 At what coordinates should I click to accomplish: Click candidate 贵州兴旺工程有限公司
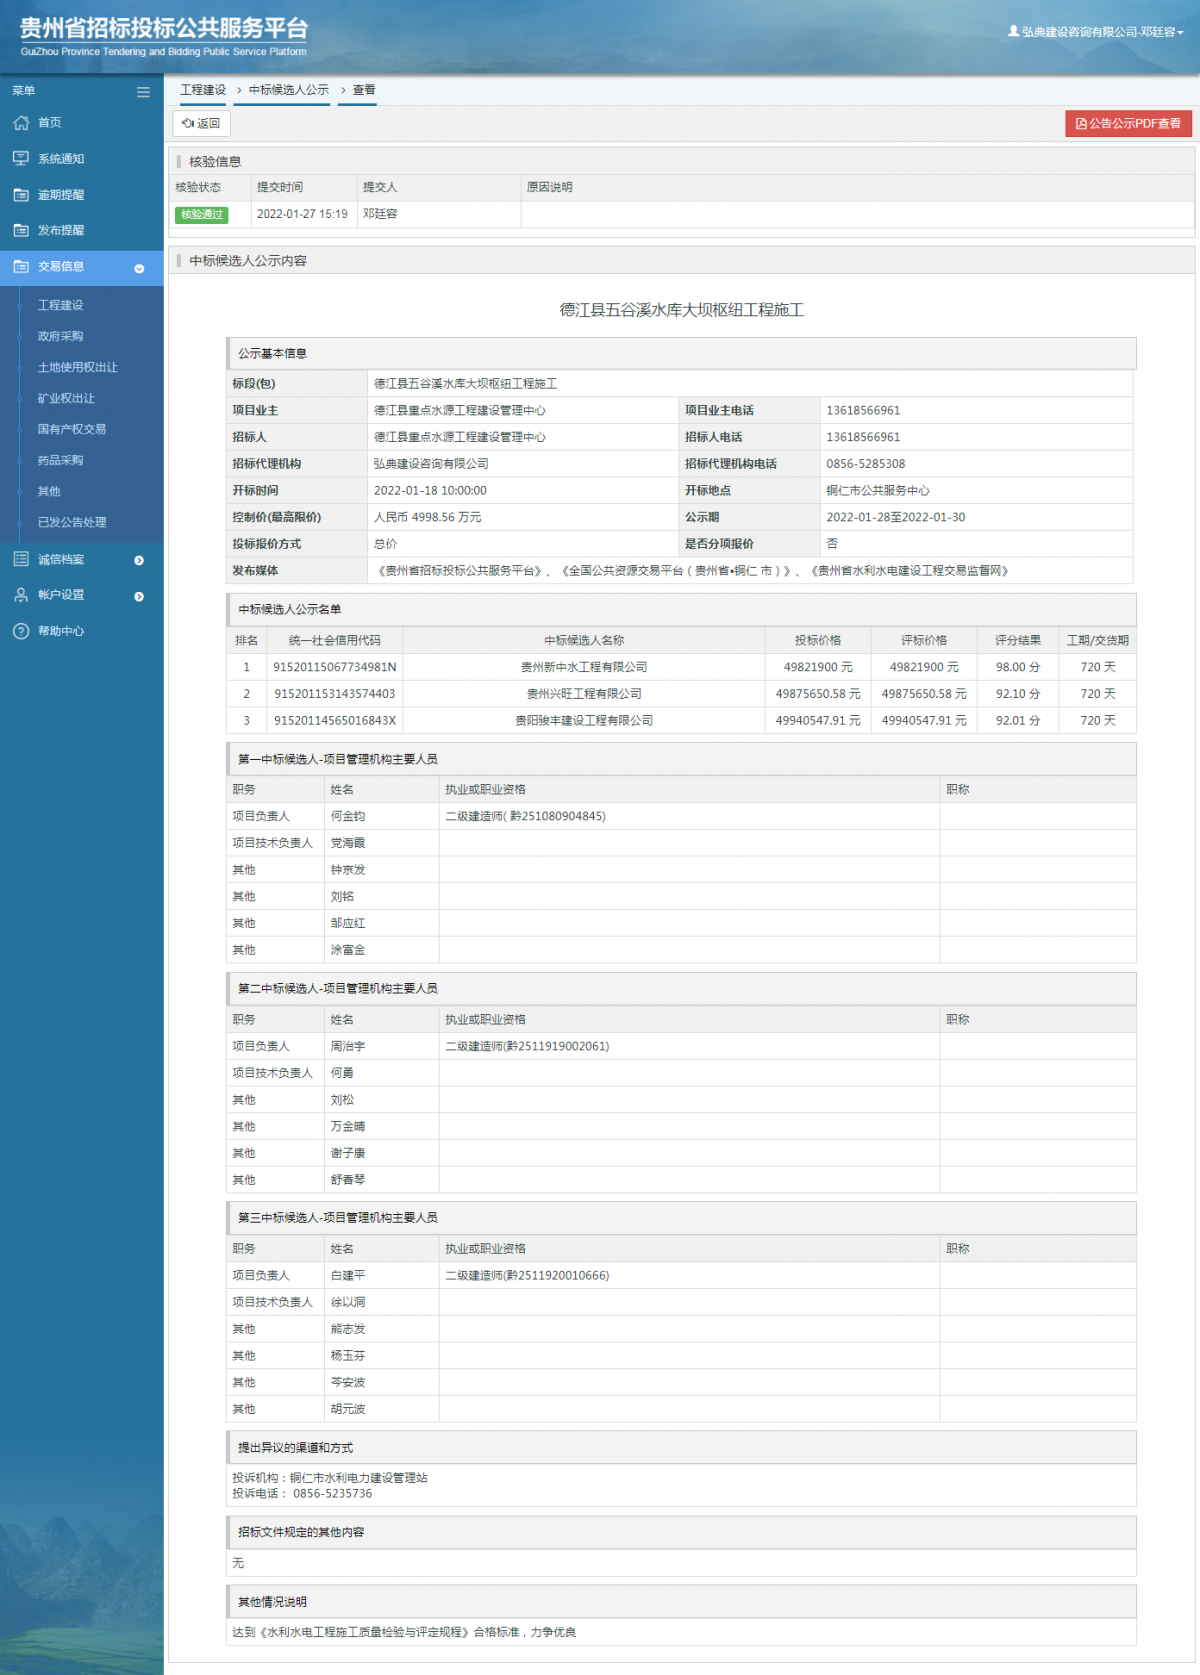[x=584, y=694]
